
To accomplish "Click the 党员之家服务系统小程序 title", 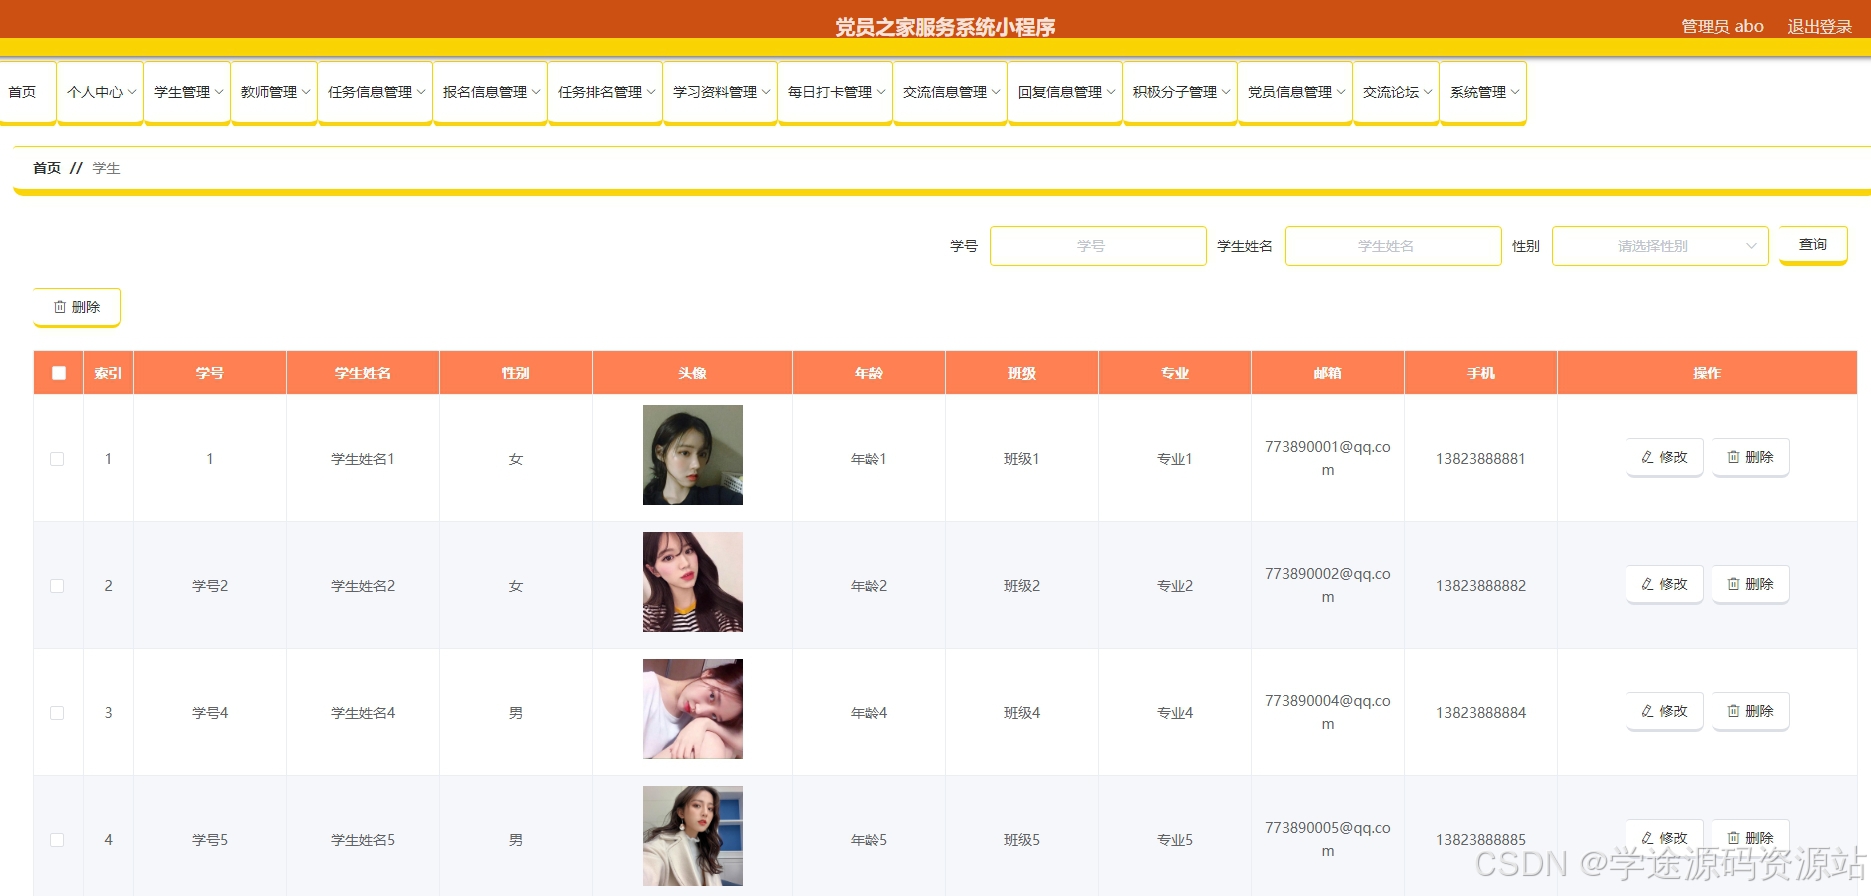I will pyautogui.click(x=945, y=27).
